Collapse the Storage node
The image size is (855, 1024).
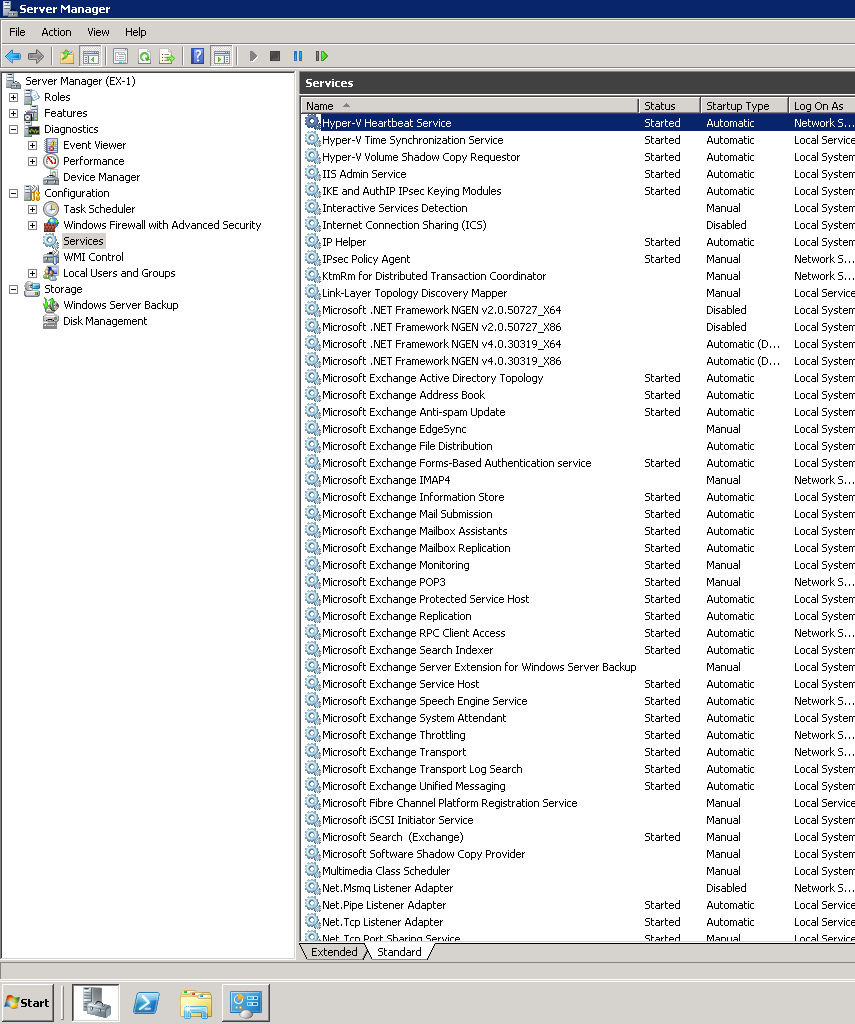[x=14, y=289]
